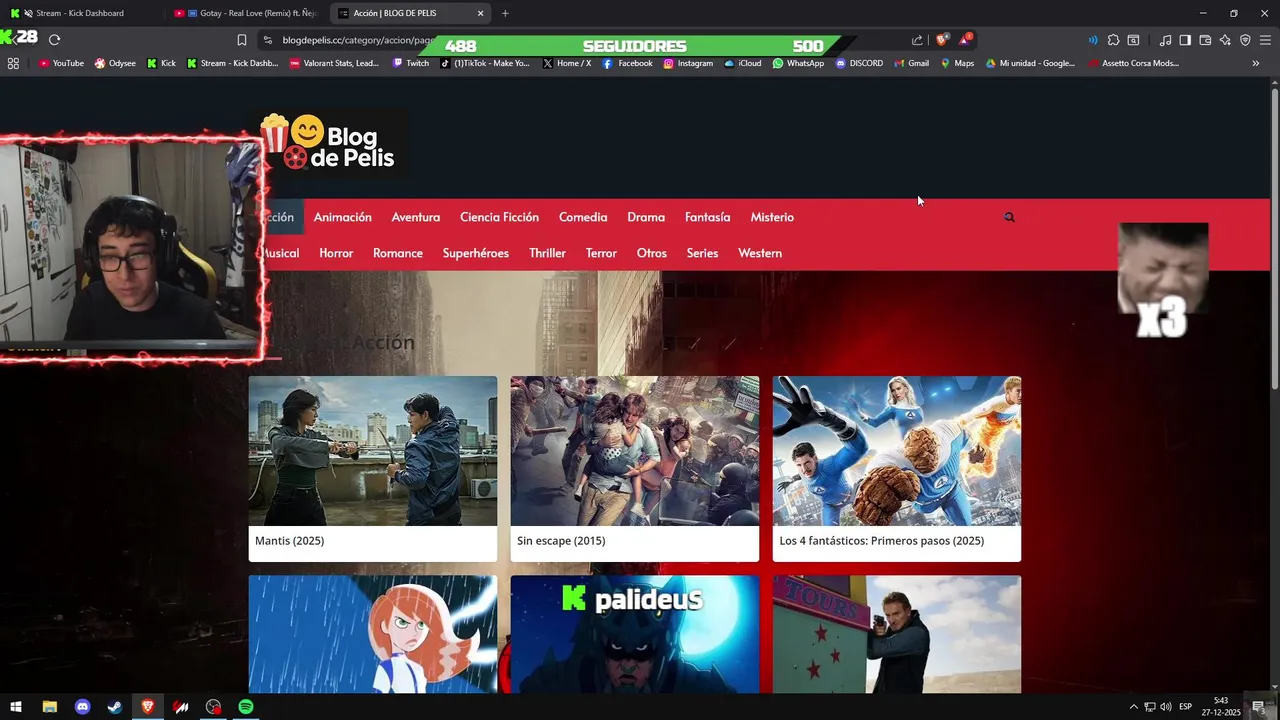Open the Brave Wallet icon
Image resolution: width=1280 pixels, height=720 pixels.
pyautogui.click(x=1205, y=40)
